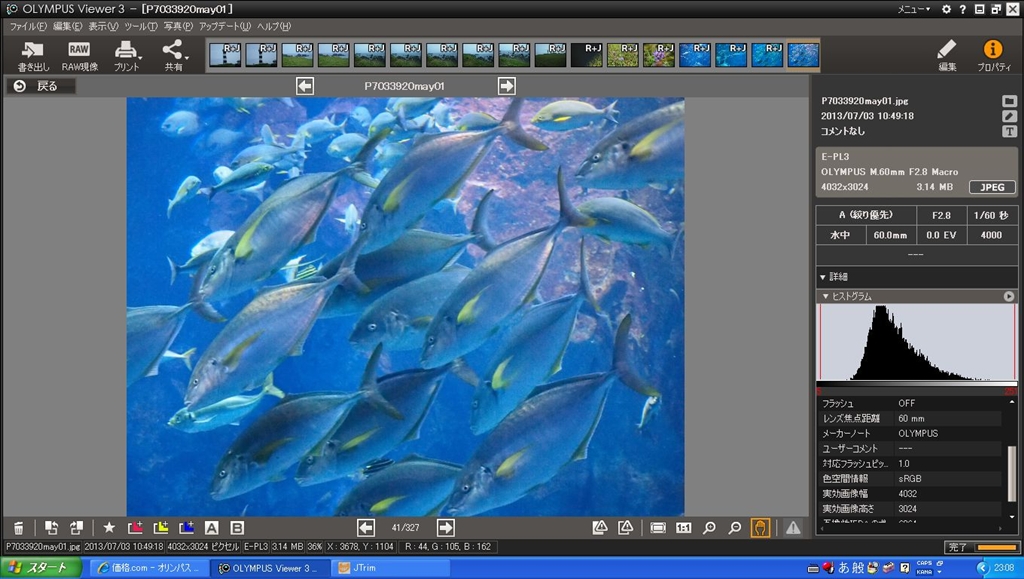Click the text comment T icon
Screen dimensions: 1024x579
(1009, 131)
